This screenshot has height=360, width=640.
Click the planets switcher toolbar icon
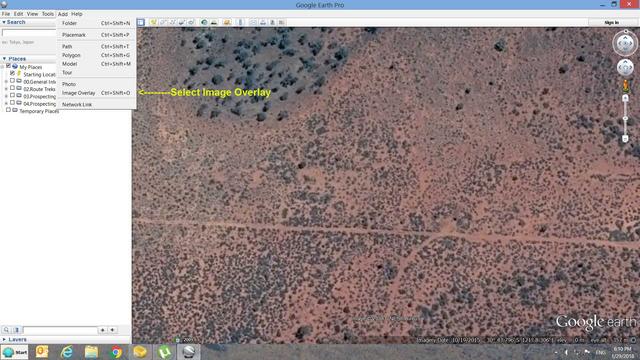pyautogui.click(x=227, y=22)
